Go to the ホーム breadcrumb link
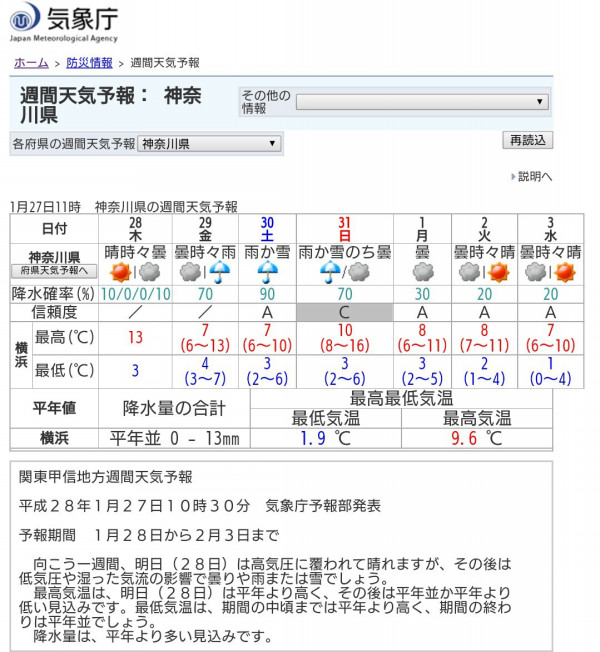Screen dimensions: 600x652 pos(31,63)
